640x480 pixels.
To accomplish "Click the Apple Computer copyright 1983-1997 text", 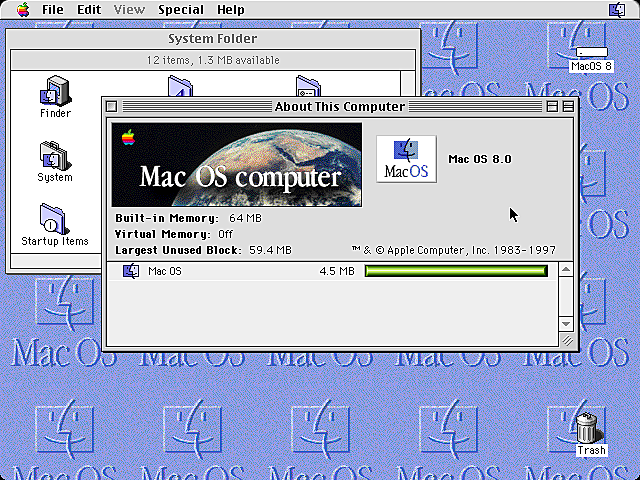I will pos(453,250).
